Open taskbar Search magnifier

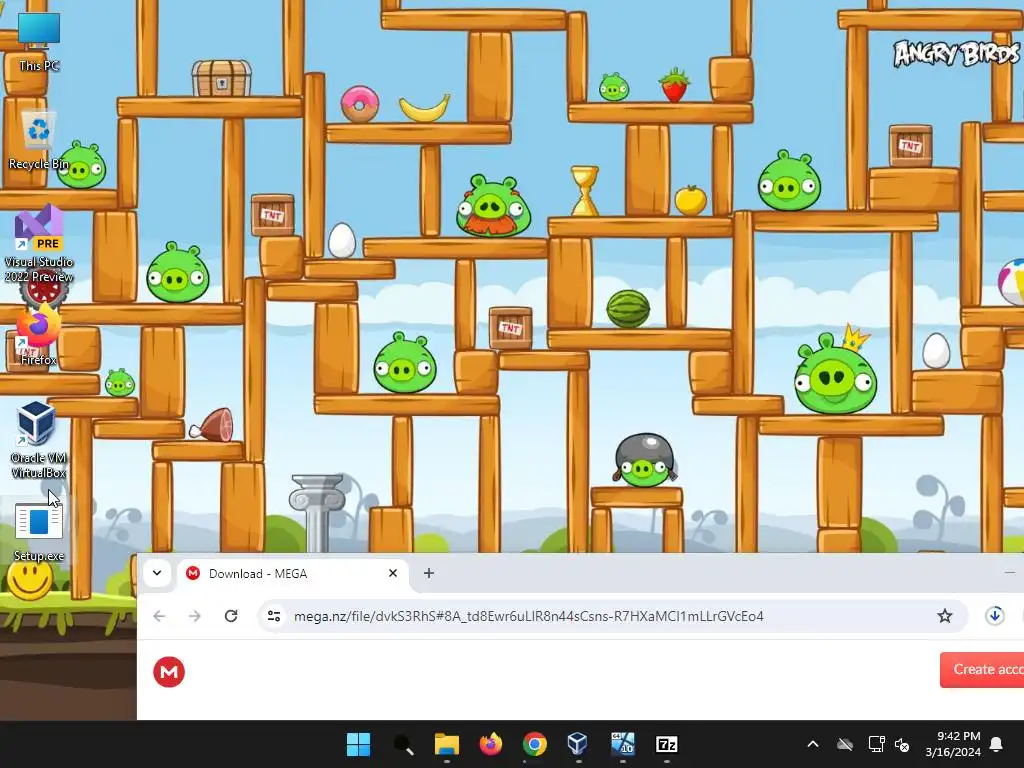403,744
